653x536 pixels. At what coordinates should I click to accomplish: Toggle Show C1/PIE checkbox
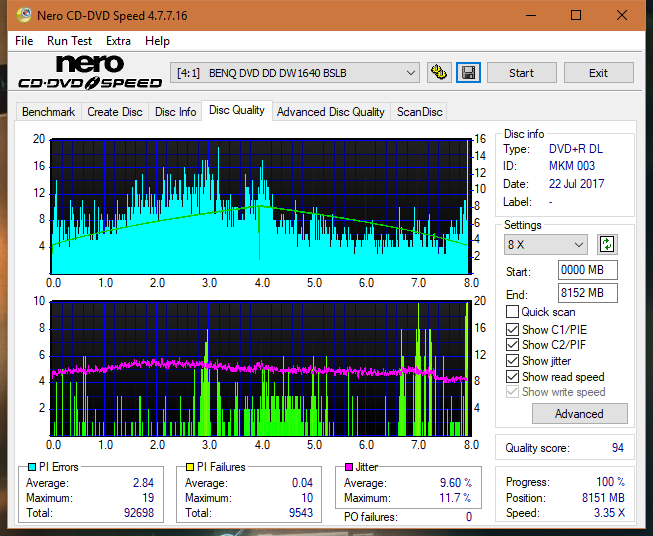[512, 329]
